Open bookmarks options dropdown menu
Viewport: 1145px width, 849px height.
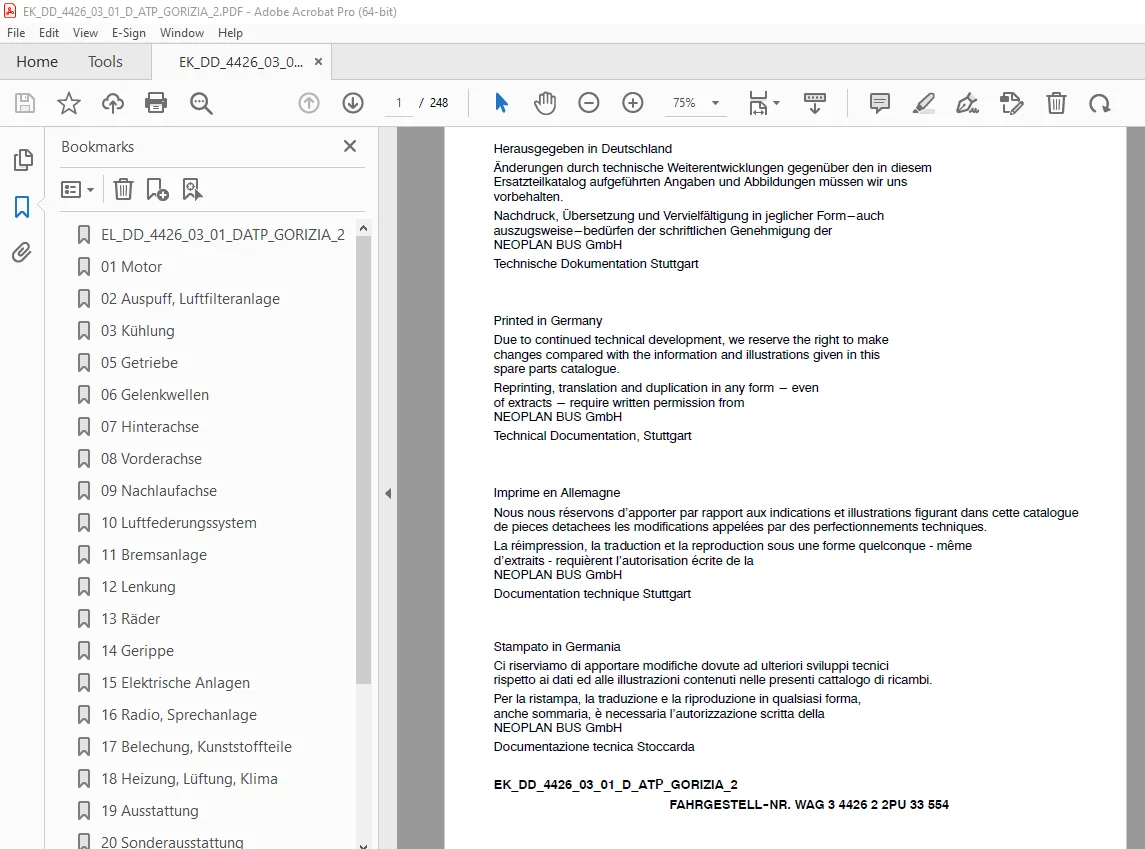coord(77,190)
